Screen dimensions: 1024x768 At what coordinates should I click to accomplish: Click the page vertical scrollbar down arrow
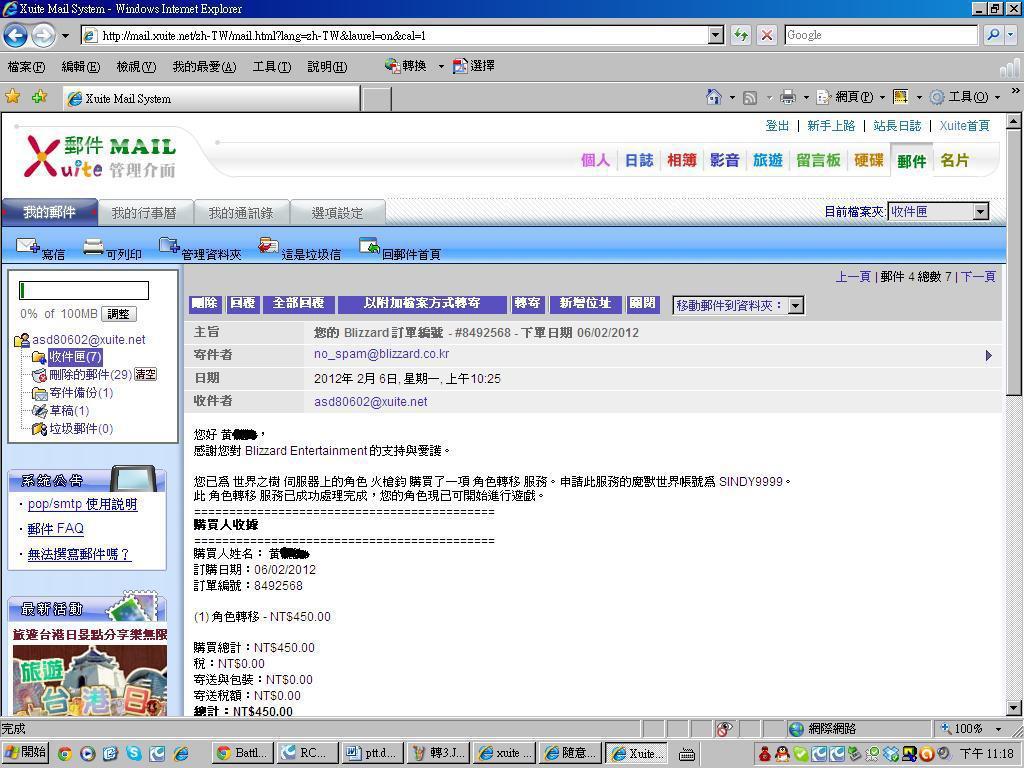click(x=1013, y=708)
